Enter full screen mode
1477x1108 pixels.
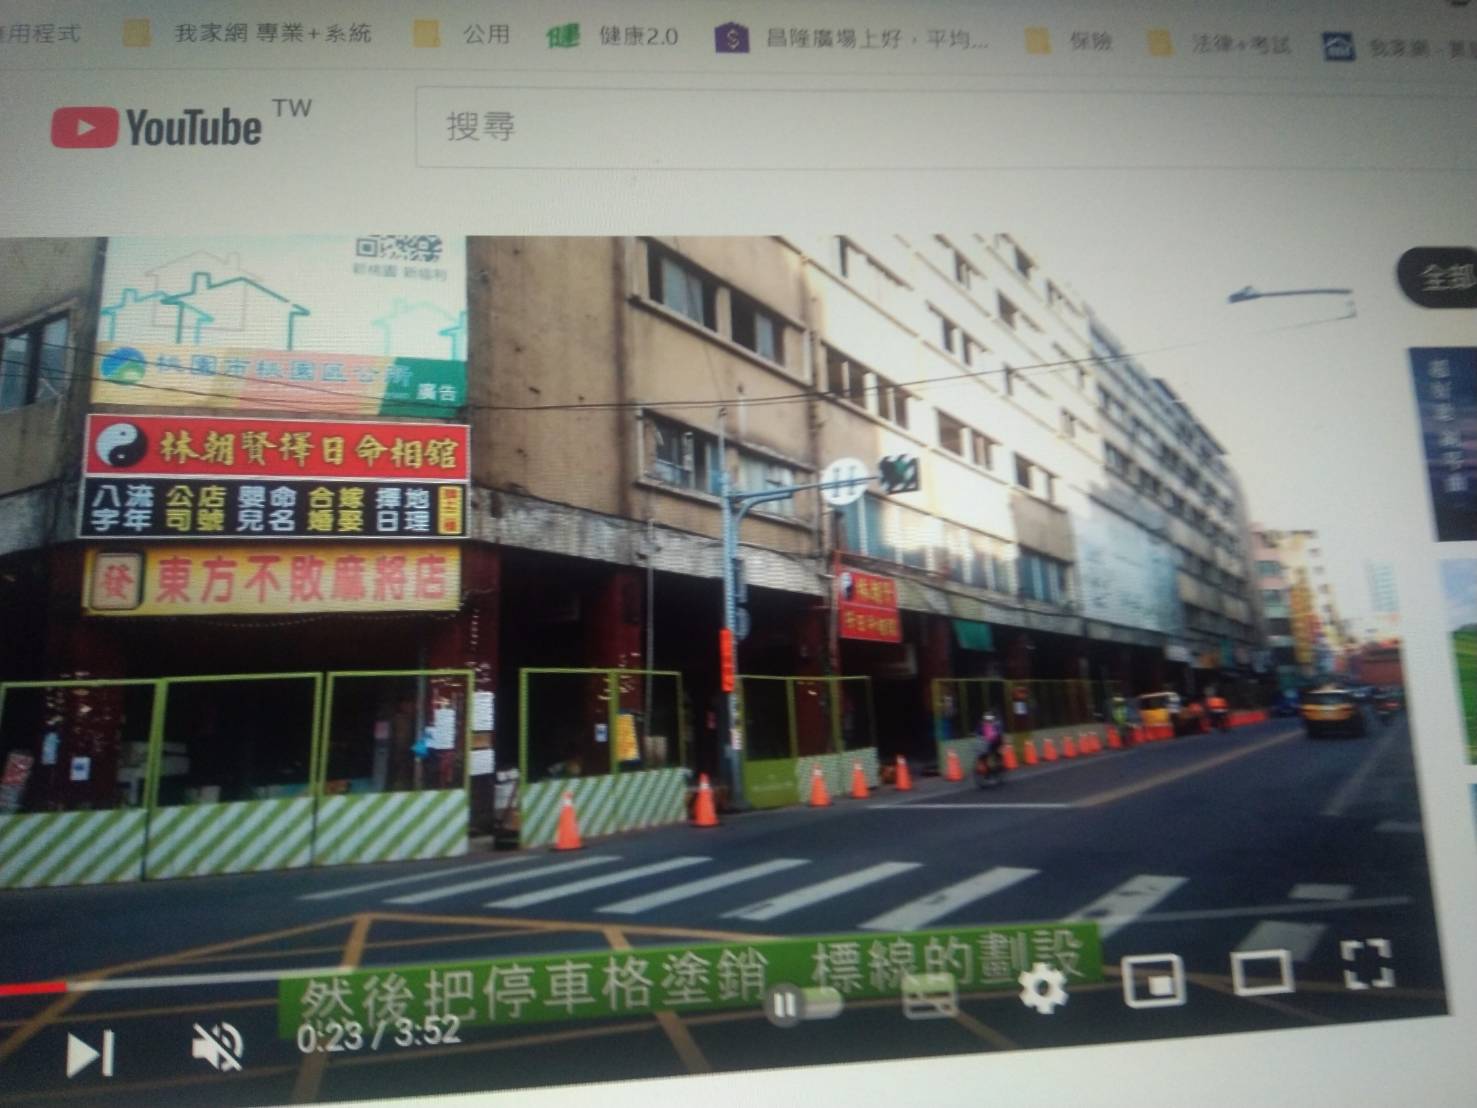pos(1366,963)
